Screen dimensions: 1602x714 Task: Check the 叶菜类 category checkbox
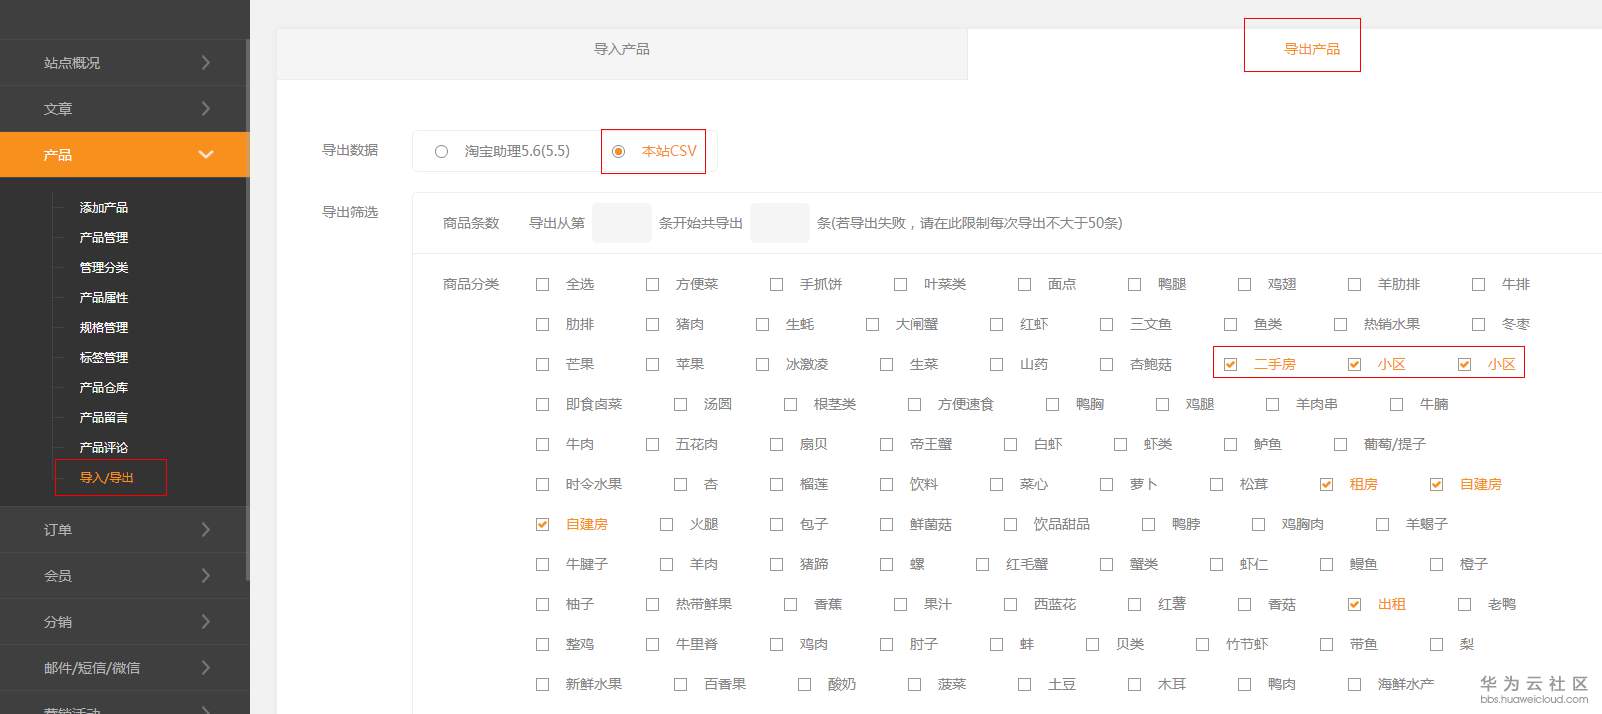coord(900,284)
